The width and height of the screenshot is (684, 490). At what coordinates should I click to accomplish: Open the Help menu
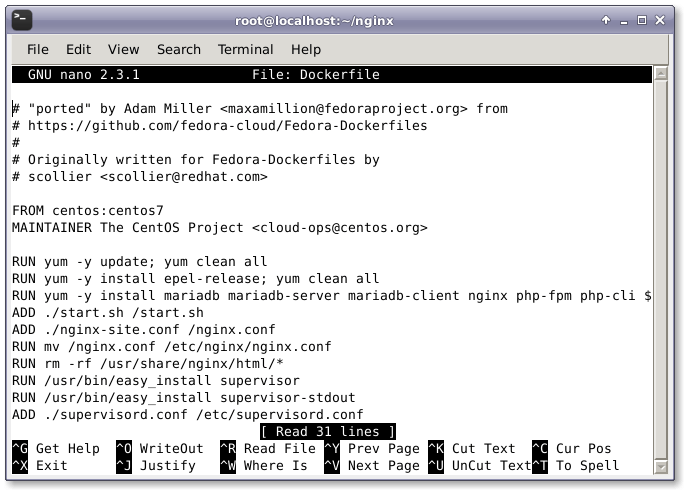tap(306, 49)
